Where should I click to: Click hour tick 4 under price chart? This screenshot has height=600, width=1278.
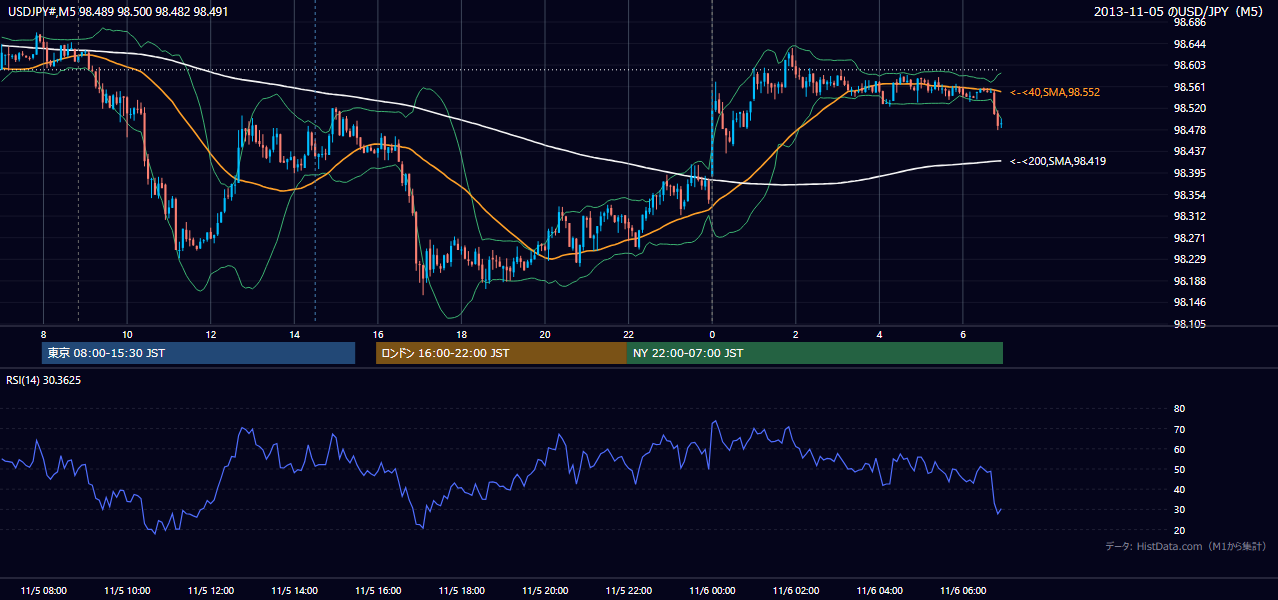pos(879,334)
